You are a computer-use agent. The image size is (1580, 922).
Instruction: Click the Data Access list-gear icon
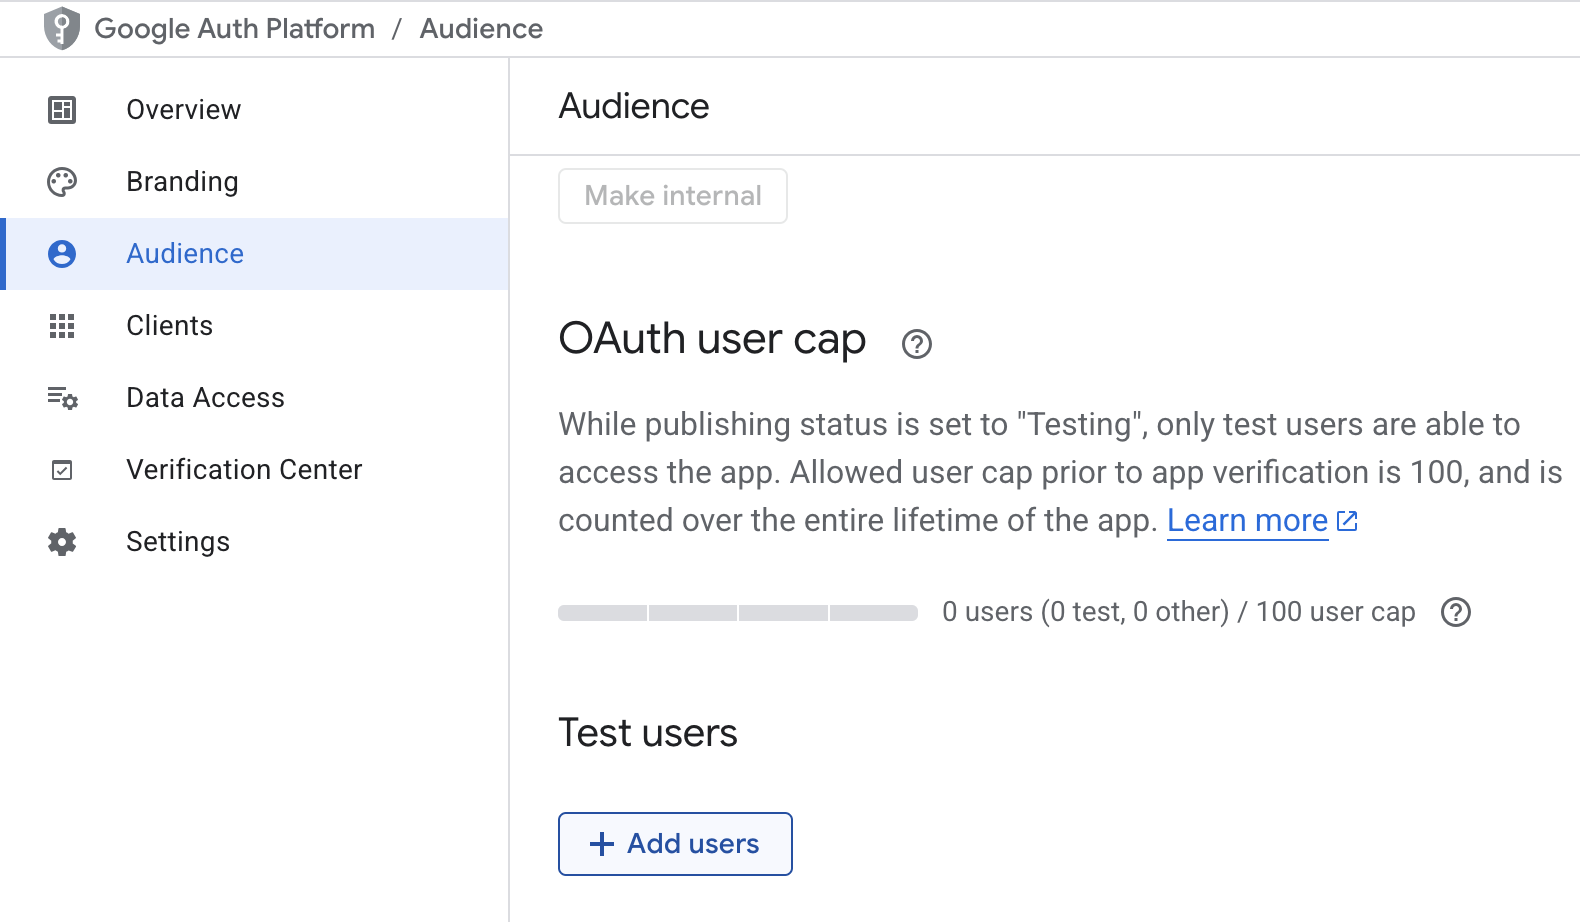pyautogui.click(x=62, y=398)
